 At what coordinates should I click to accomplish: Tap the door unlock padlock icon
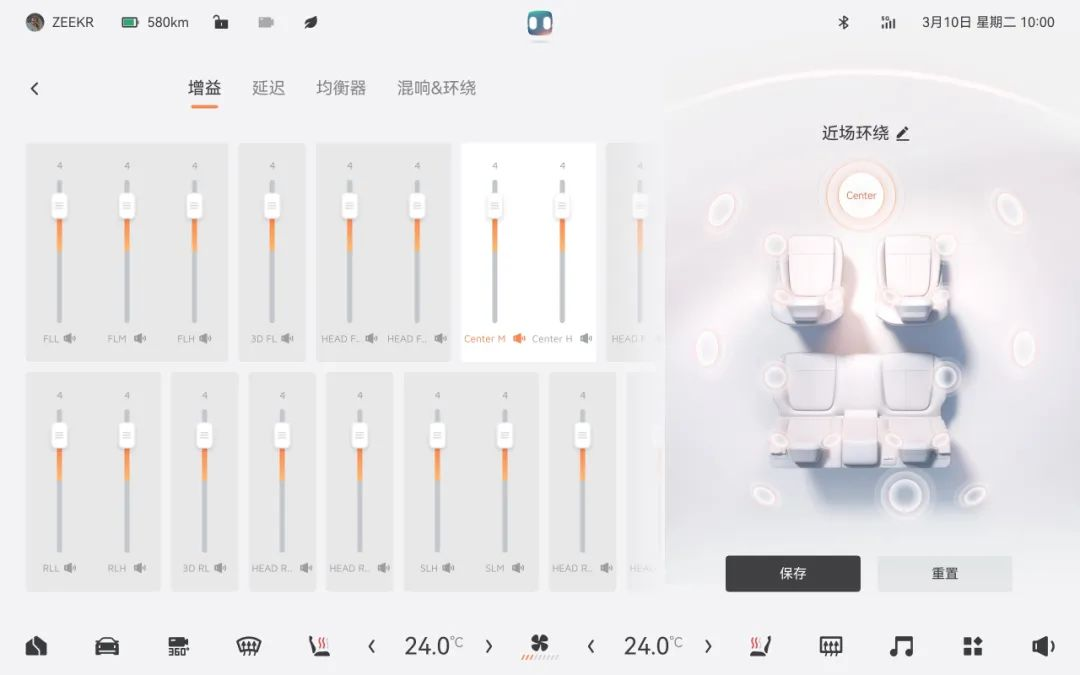220,22
